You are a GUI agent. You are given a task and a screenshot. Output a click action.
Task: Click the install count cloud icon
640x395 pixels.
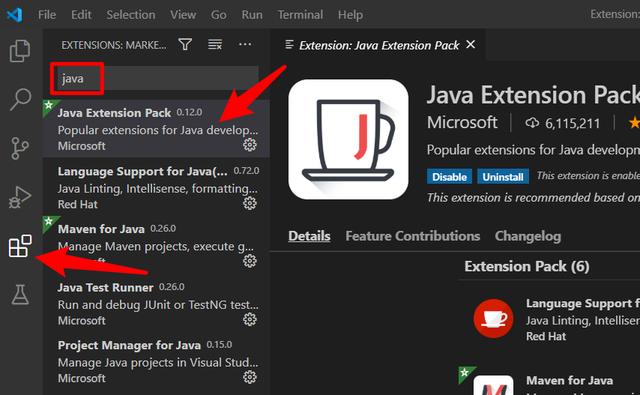(x=532, y=122)
